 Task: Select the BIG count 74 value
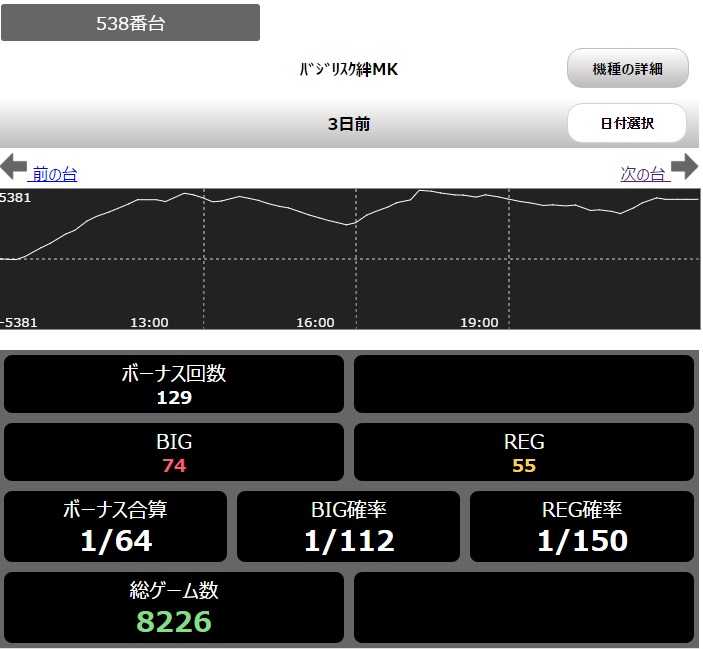pos(174,465)
